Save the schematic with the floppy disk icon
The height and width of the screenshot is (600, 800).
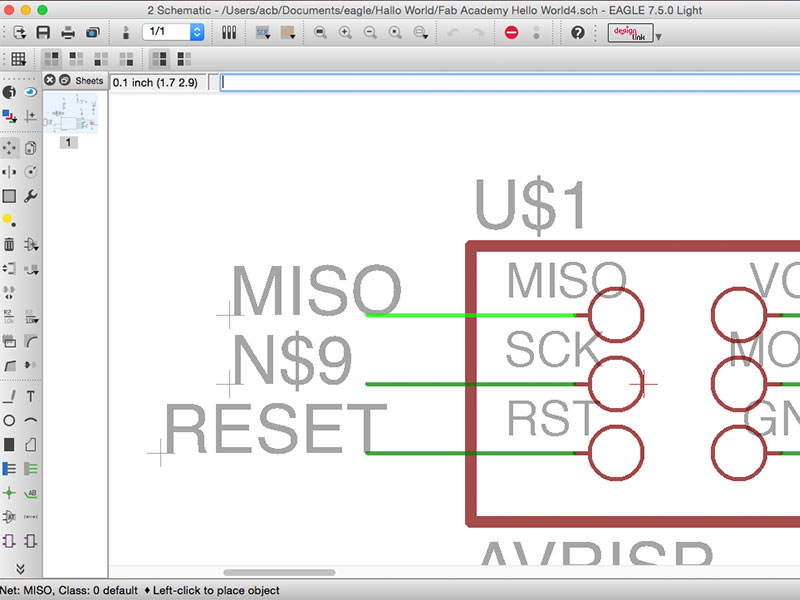43,33
